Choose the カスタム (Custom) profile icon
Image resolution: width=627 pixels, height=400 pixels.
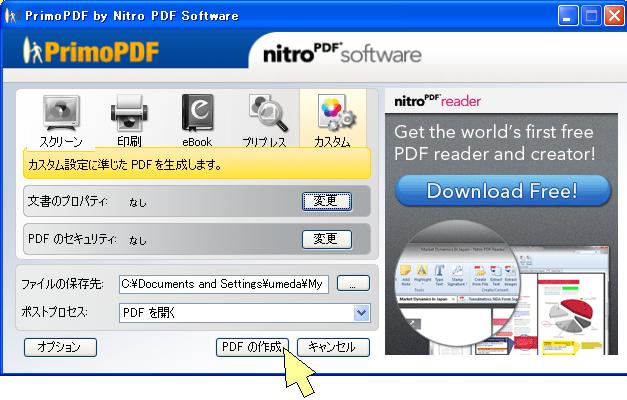(x=333, y=119)
